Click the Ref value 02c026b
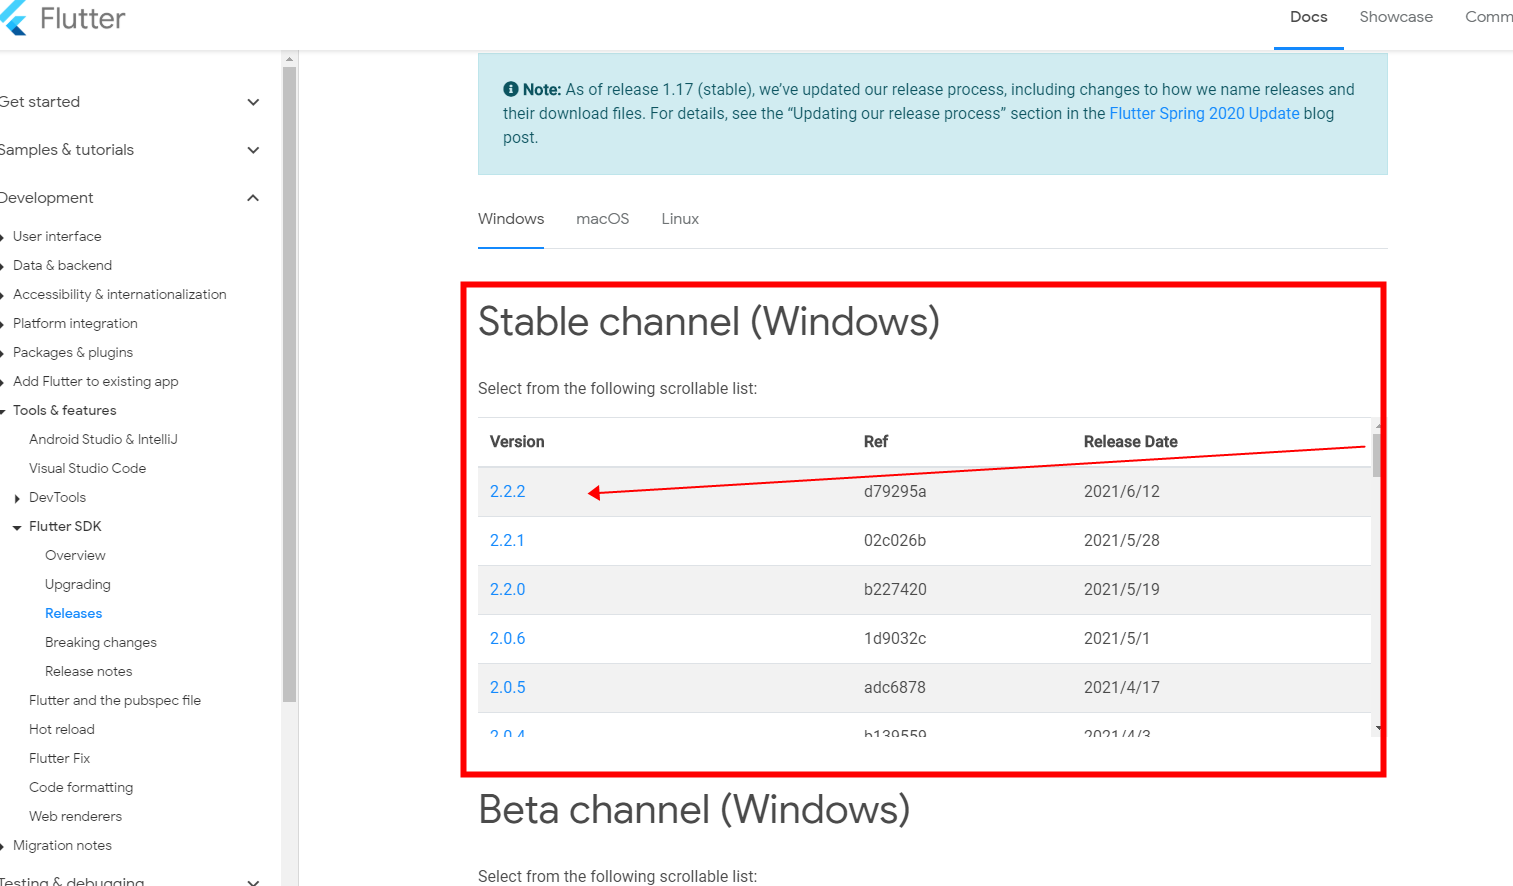Screen dimensions: 1513x886 pyautogui.click(x=895, y=541)
